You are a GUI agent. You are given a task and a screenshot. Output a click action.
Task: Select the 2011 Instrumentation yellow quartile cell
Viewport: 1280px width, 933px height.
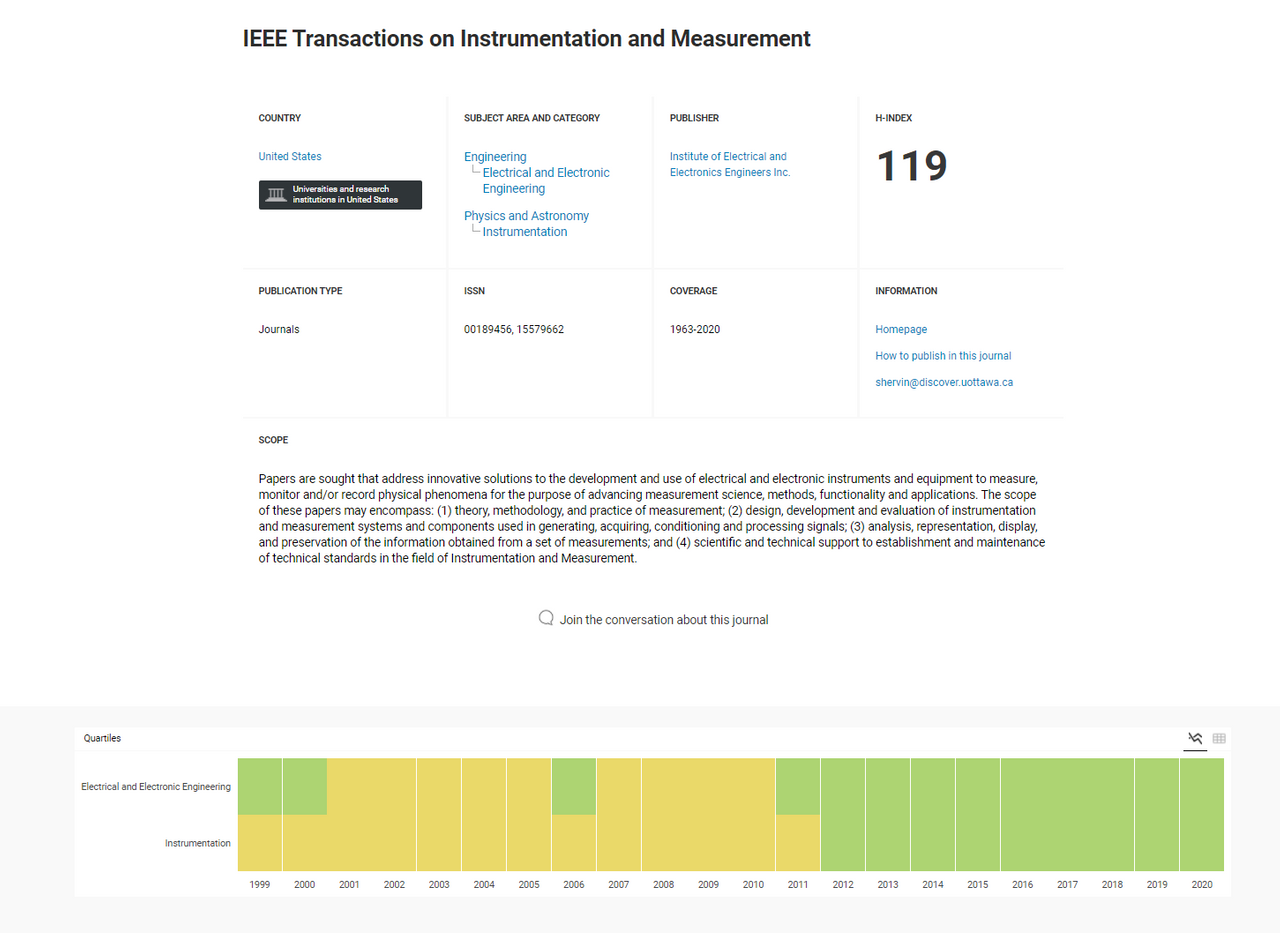coord(798,843)
